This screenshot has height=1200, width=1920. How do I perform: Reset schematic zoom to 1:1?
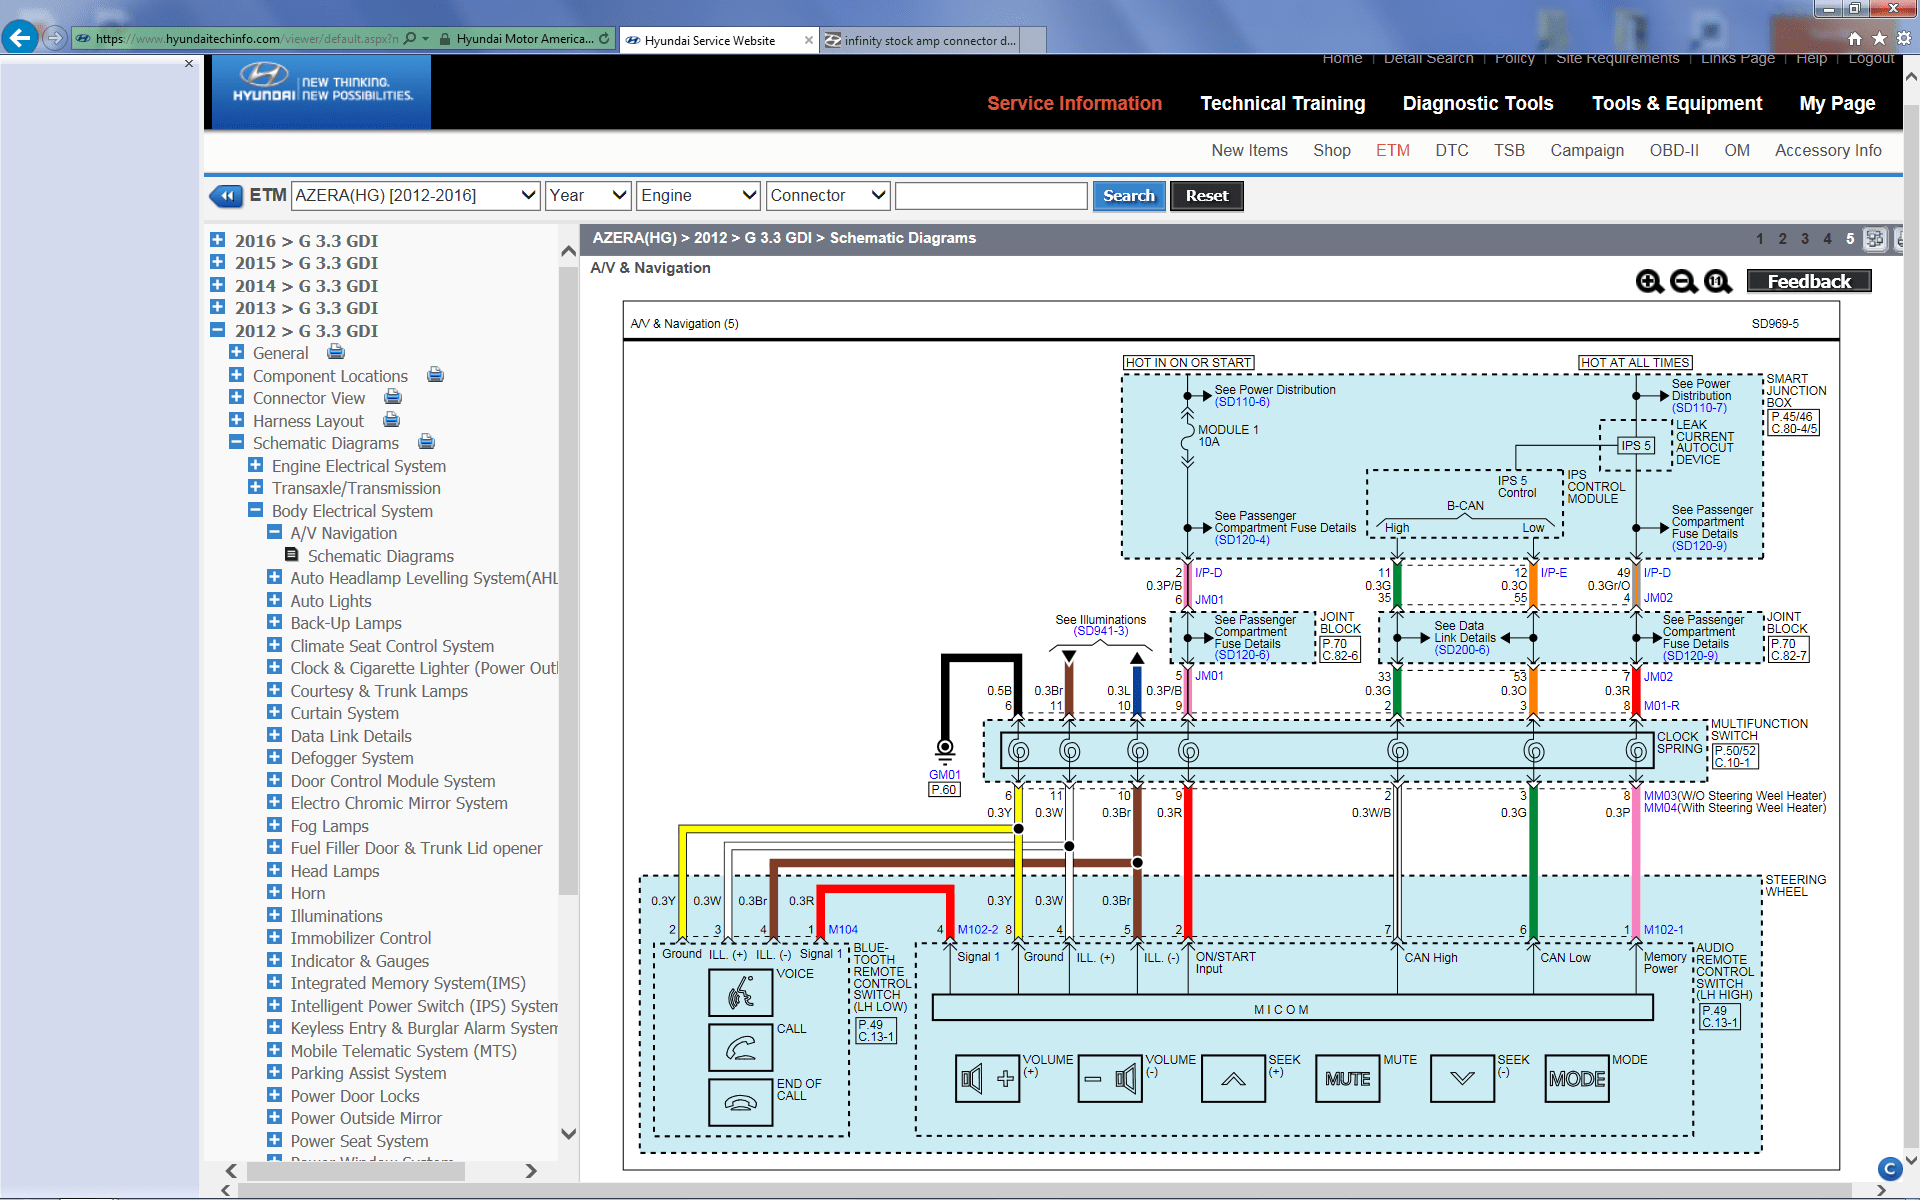tap(1717, 282)
